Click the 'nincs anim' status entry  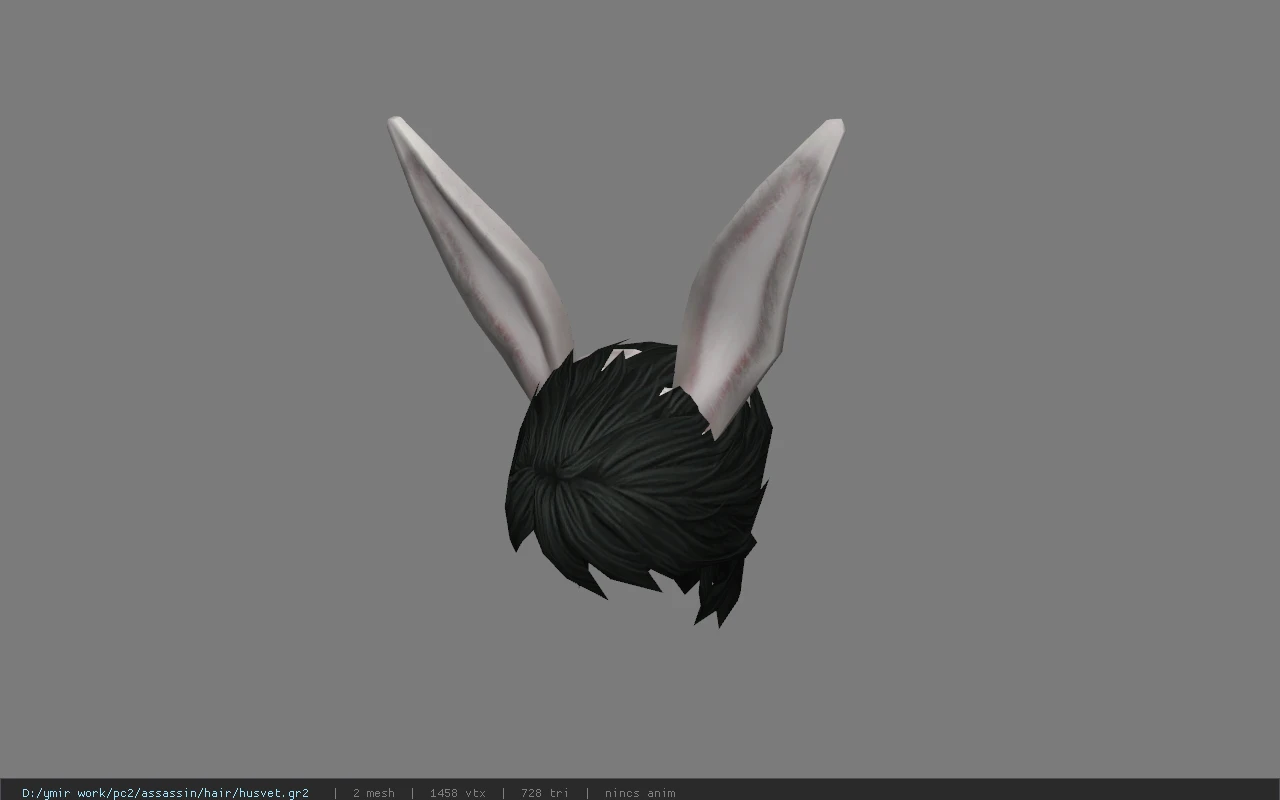click(640, 793)
